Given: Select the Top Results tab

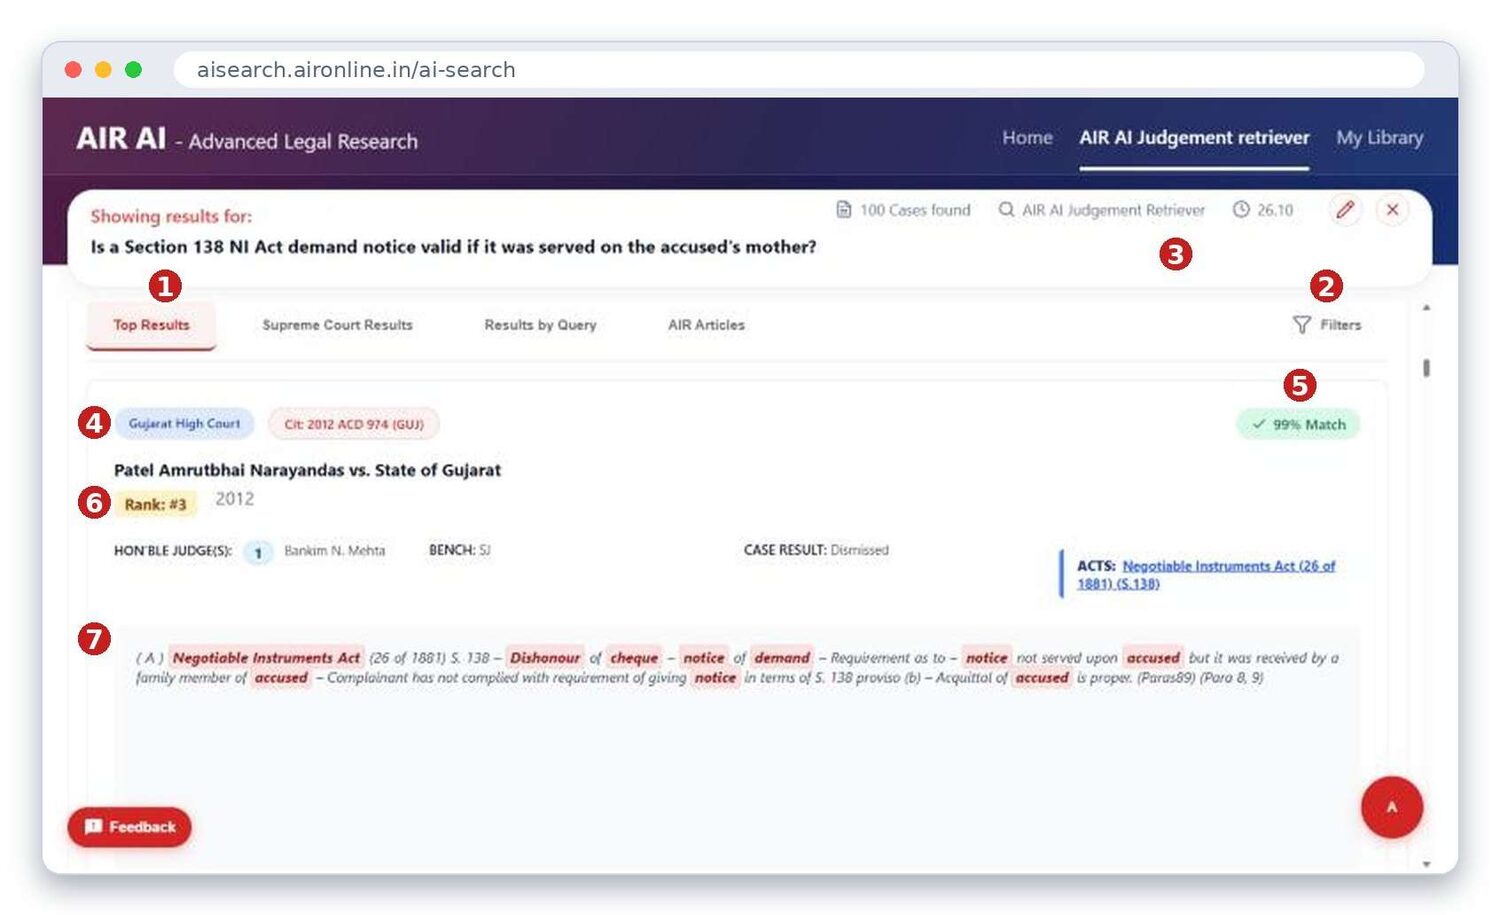Looking at the screenshot, I should tap(151, 325).
